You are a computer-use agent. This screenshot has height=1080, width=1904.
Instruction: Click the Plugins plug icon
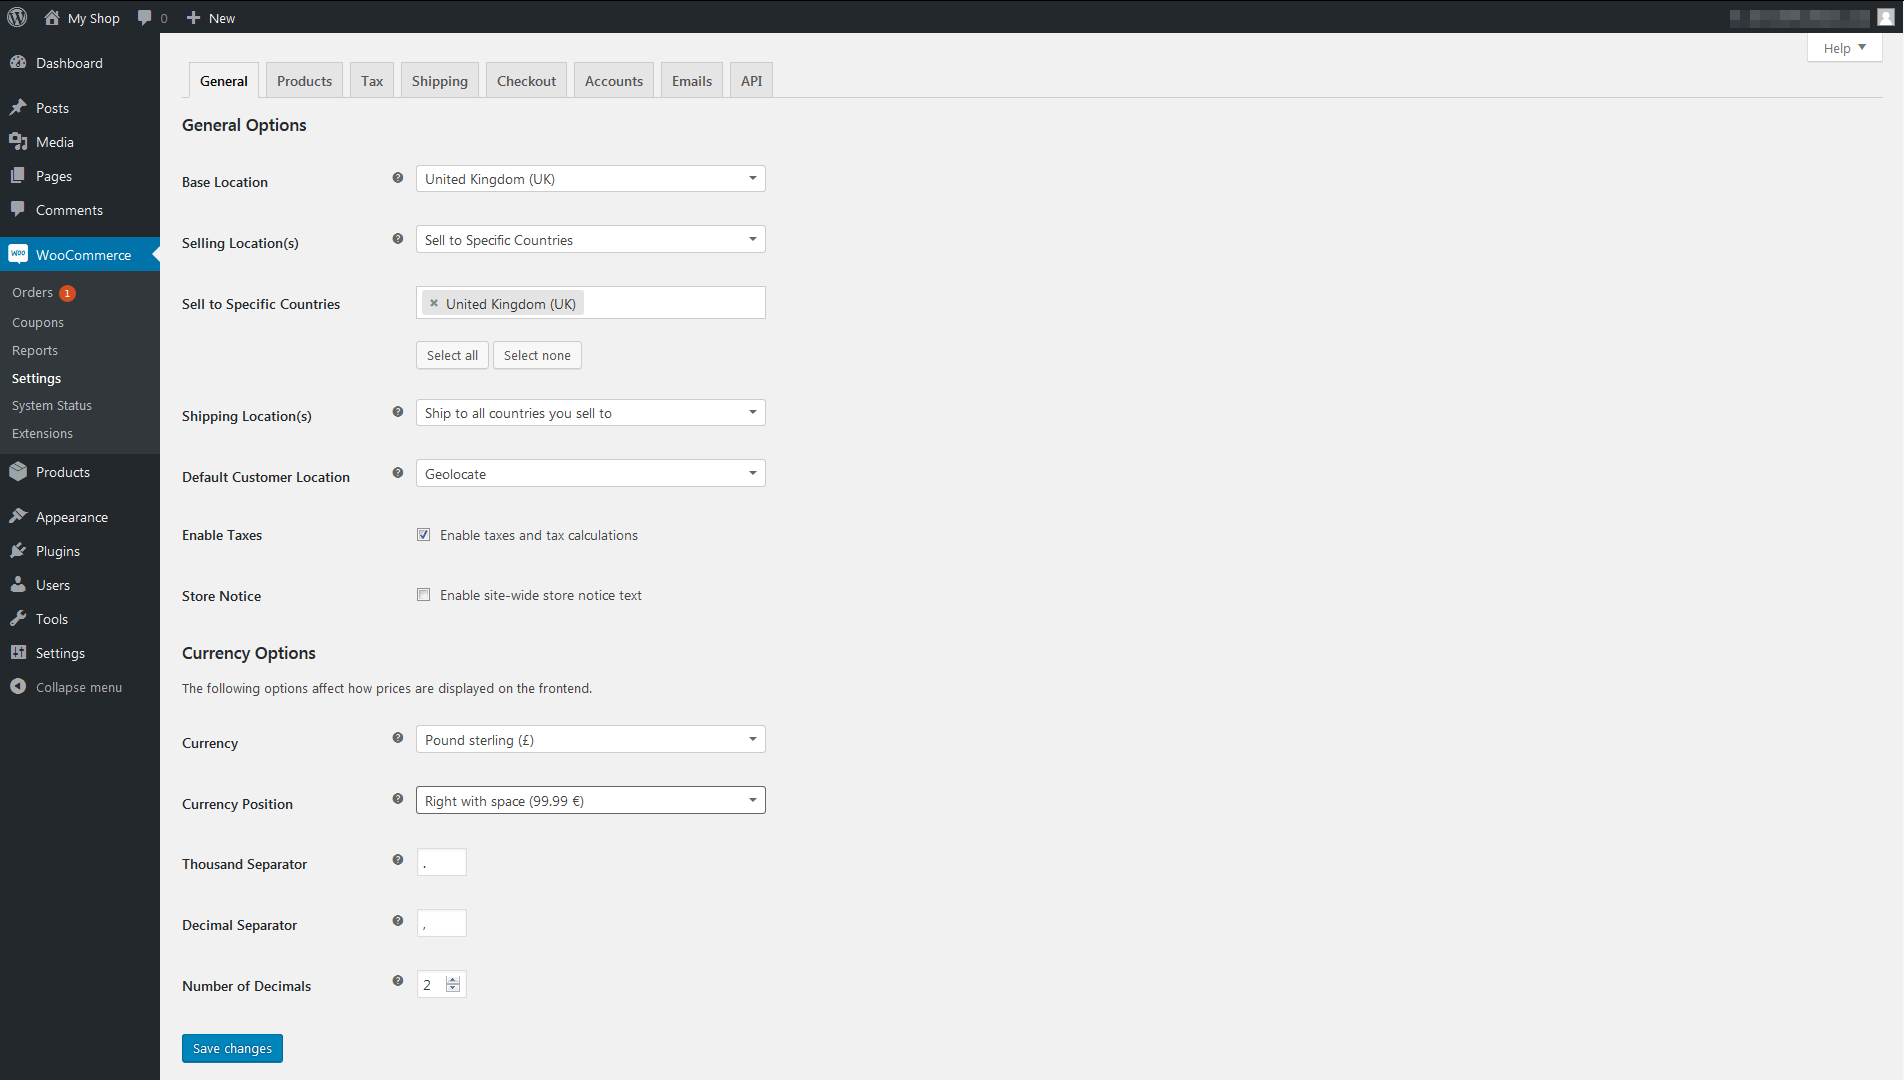(x=18, y=550)
